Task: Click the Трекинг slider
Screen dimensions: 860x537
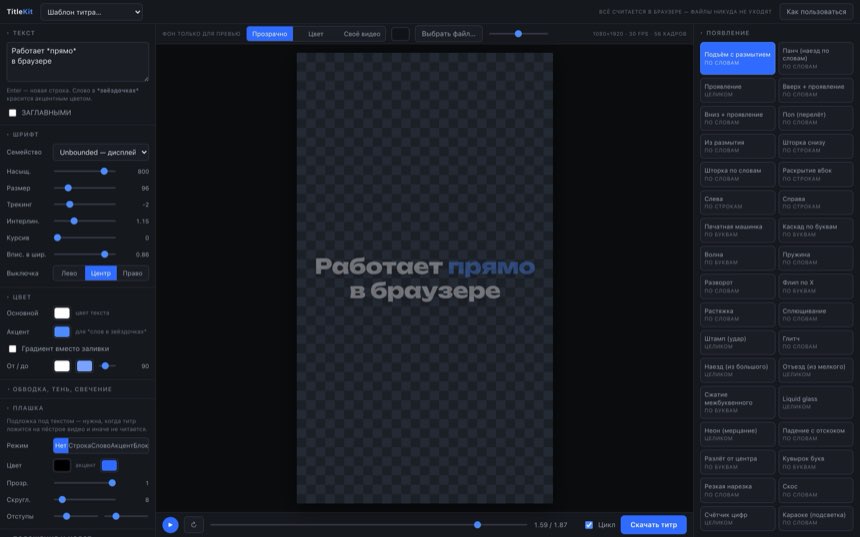Action: 85,205
